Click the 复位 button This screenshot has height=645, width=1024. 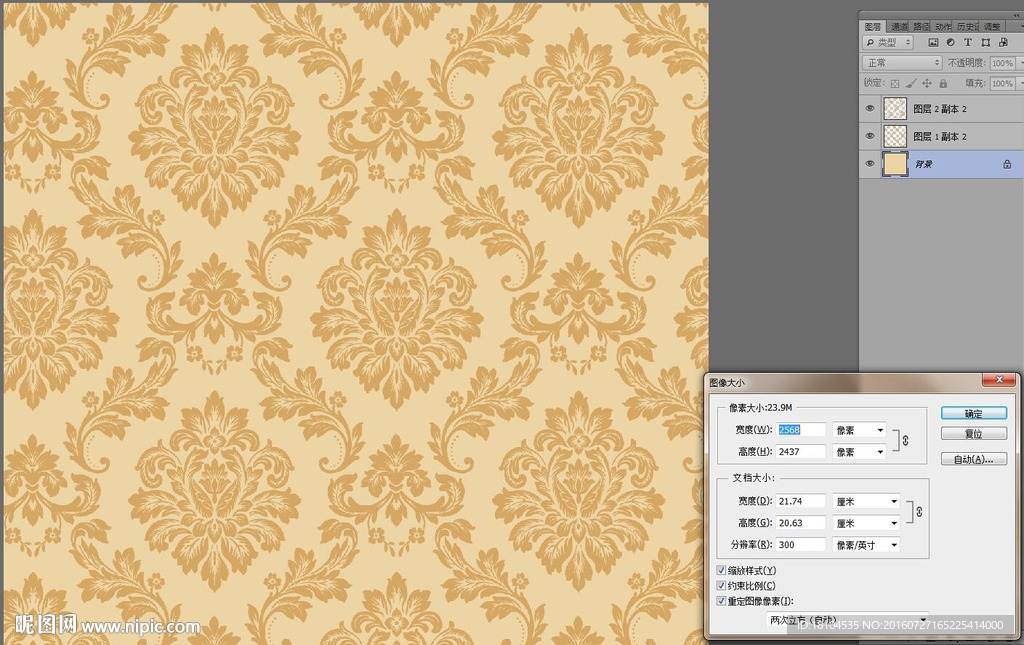click(x=974, y=433)
